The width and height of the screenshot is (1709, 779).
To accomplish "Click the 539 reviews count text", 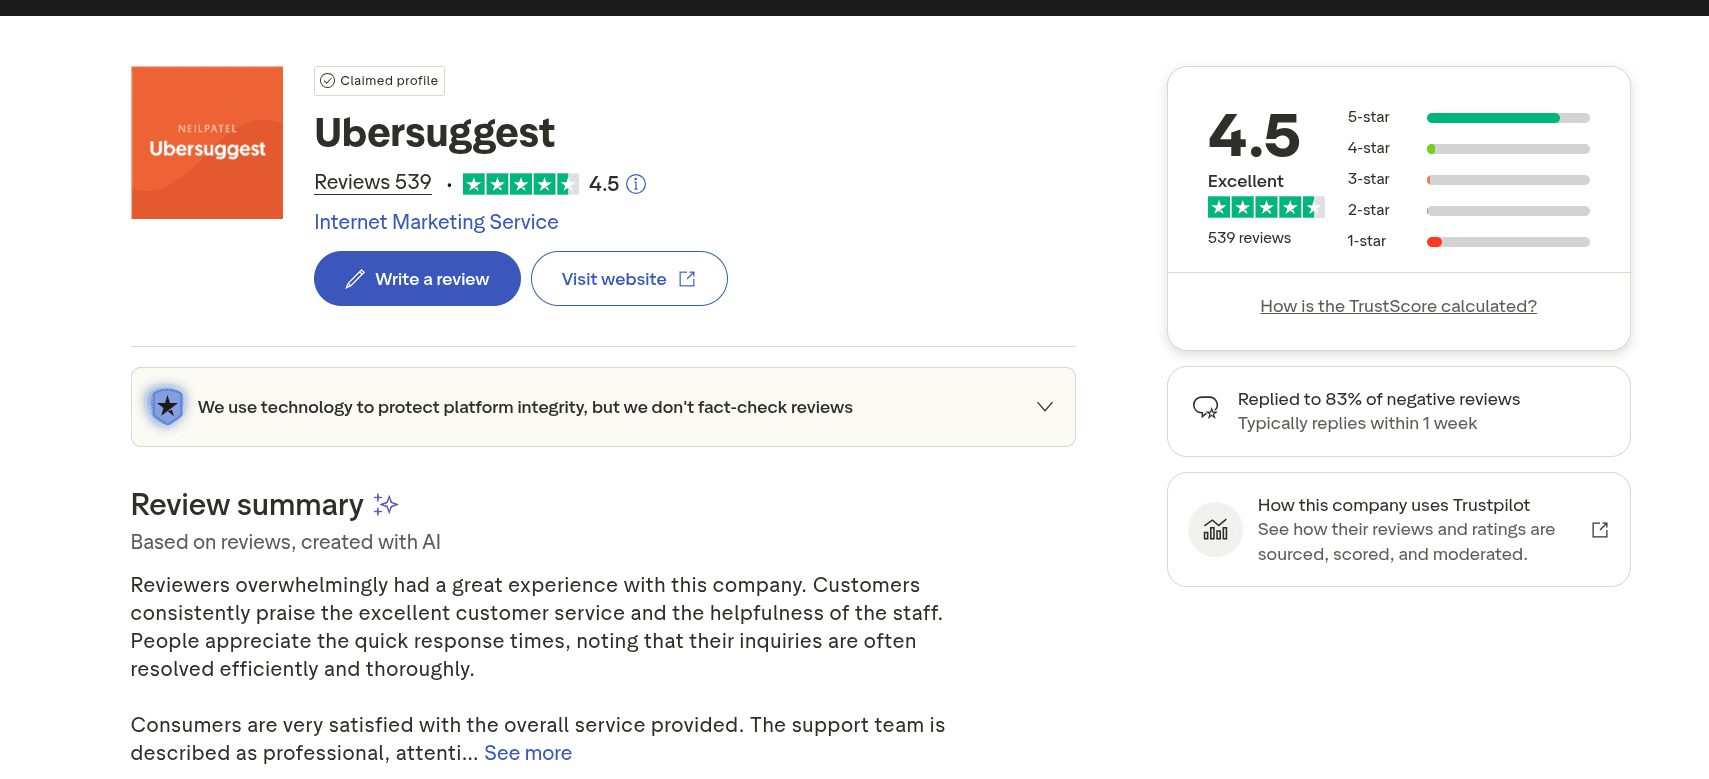I will click(1249, 238).
